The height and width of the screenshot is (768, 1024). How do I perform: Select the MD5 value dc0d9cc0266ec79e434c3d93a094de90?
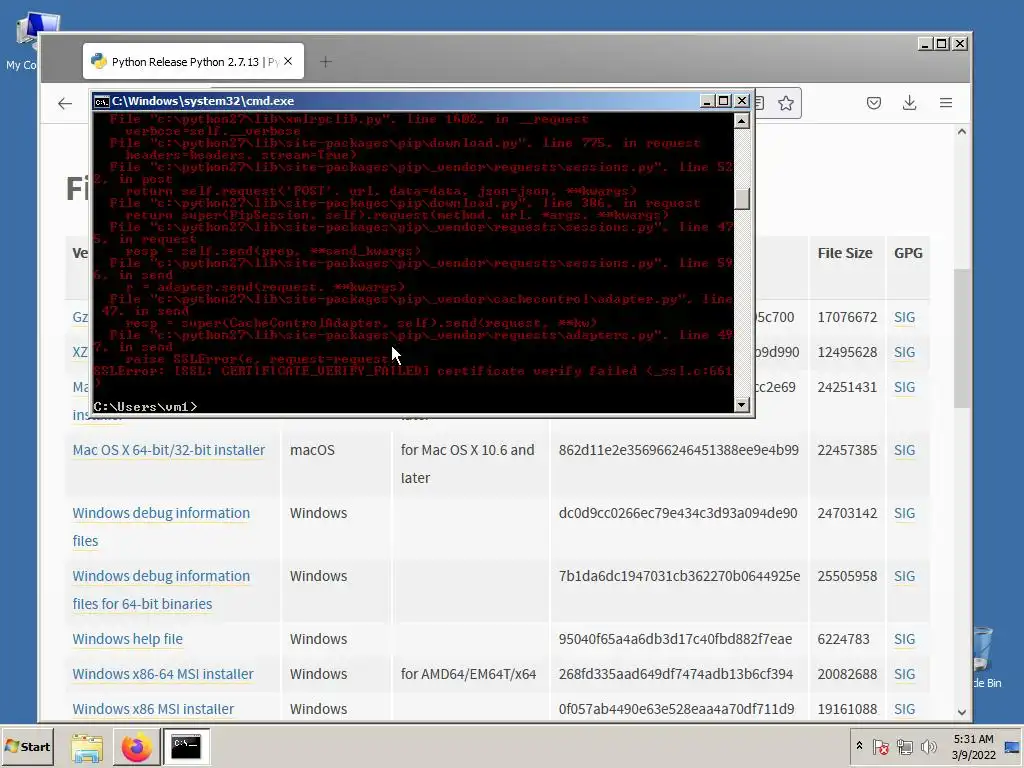tap(678, 513)
